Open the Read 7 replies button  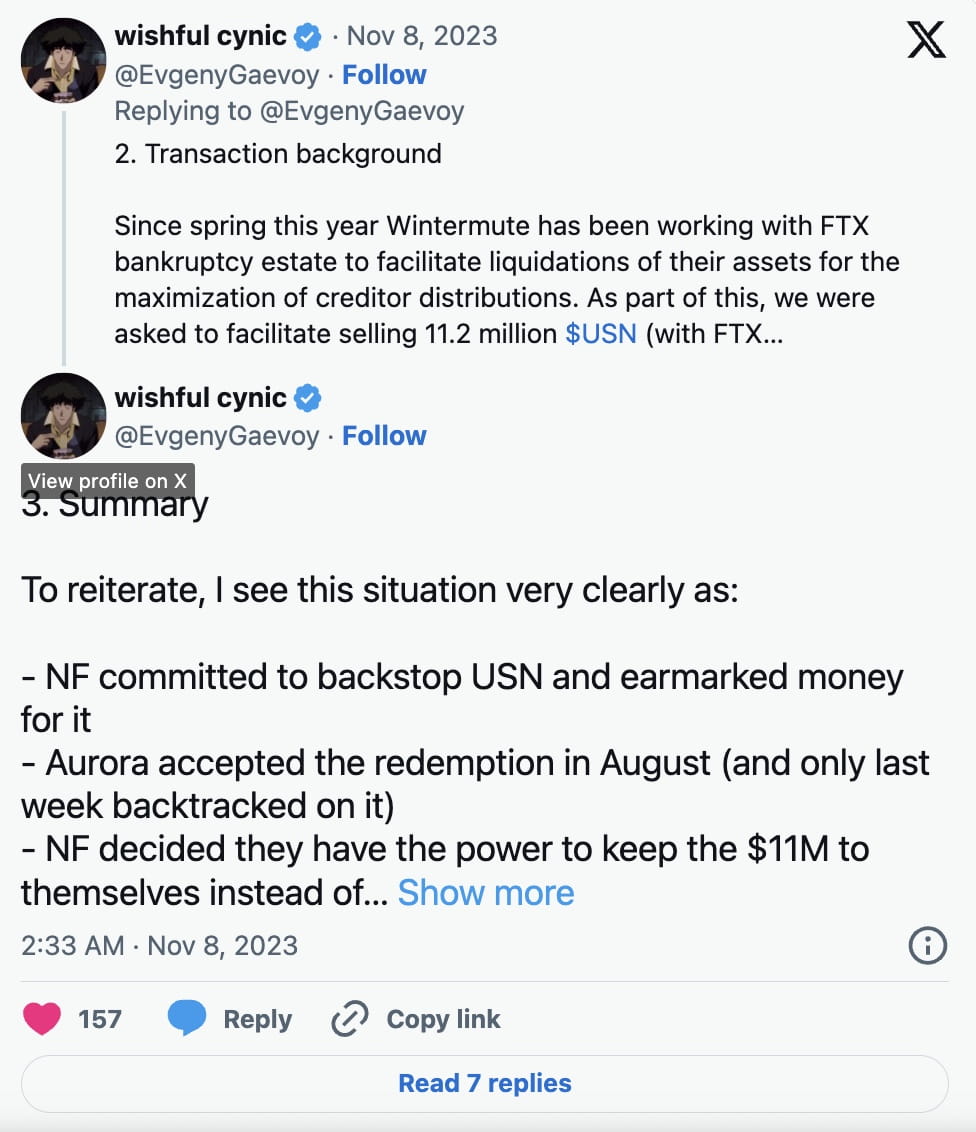pyautogui.click(x=486, y=1084)
